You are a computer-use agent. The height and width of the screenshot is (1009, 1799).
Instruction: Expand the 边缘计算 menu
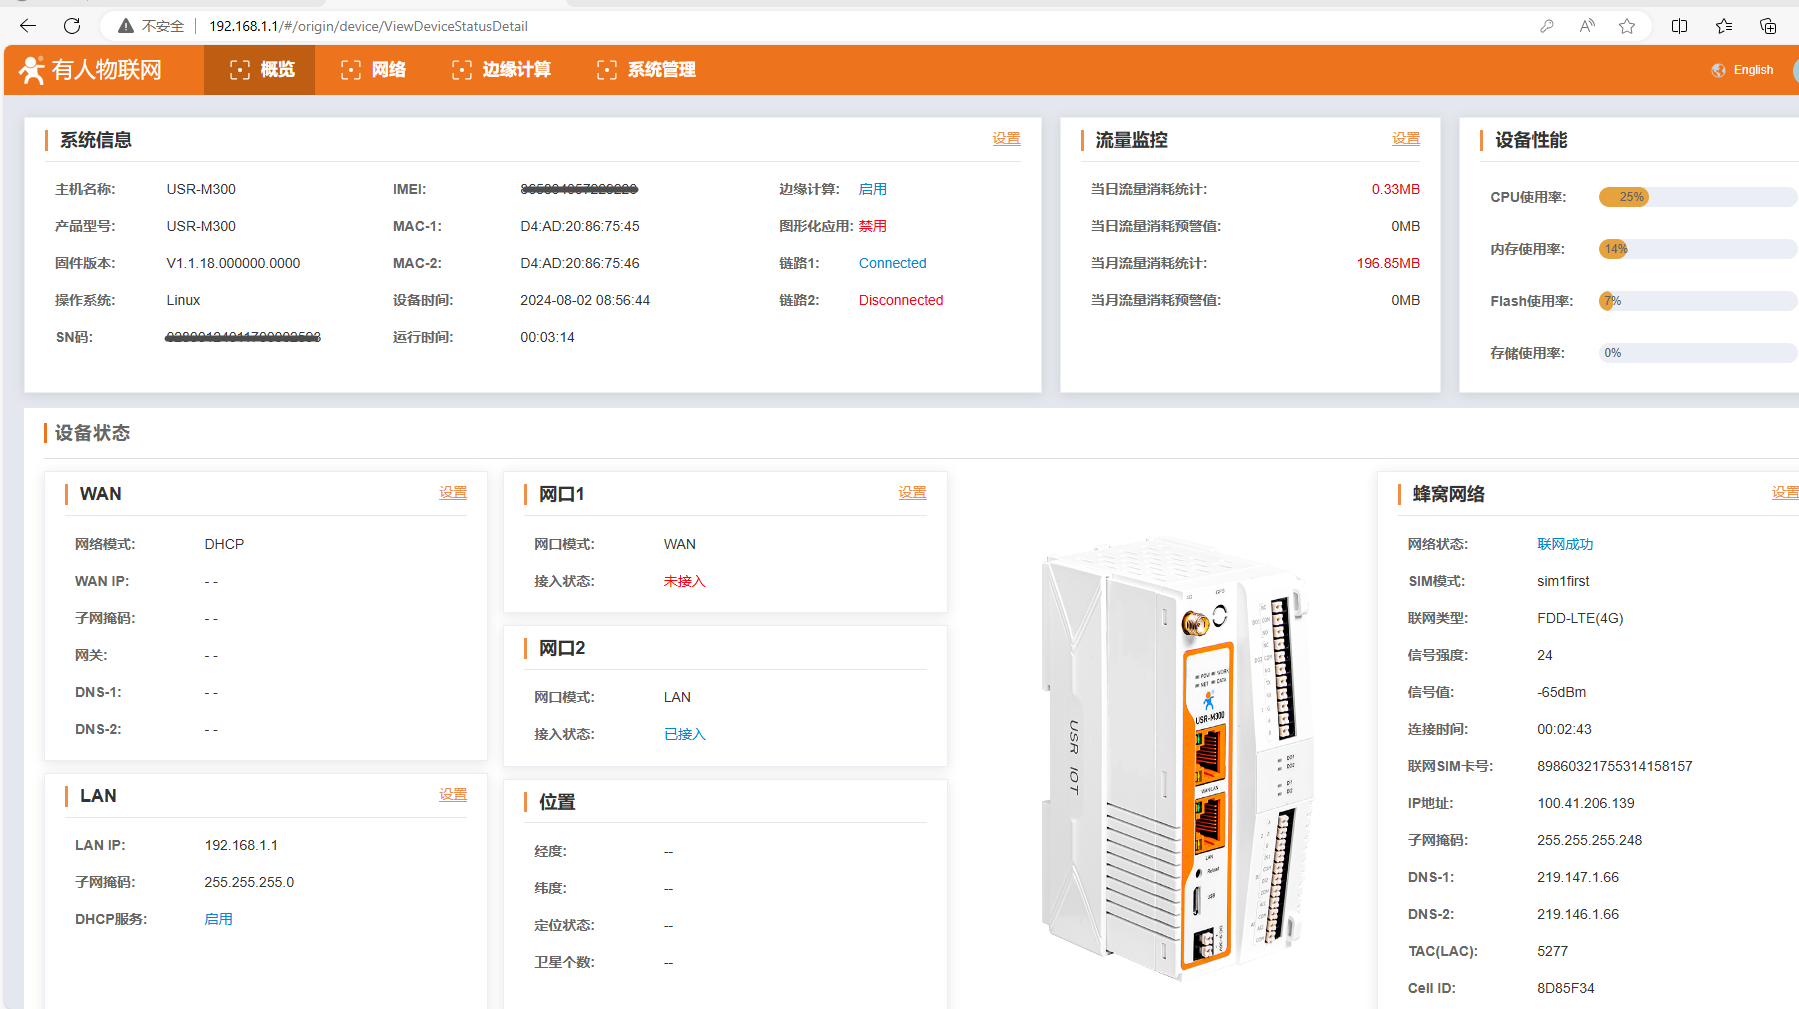[501, 70]
